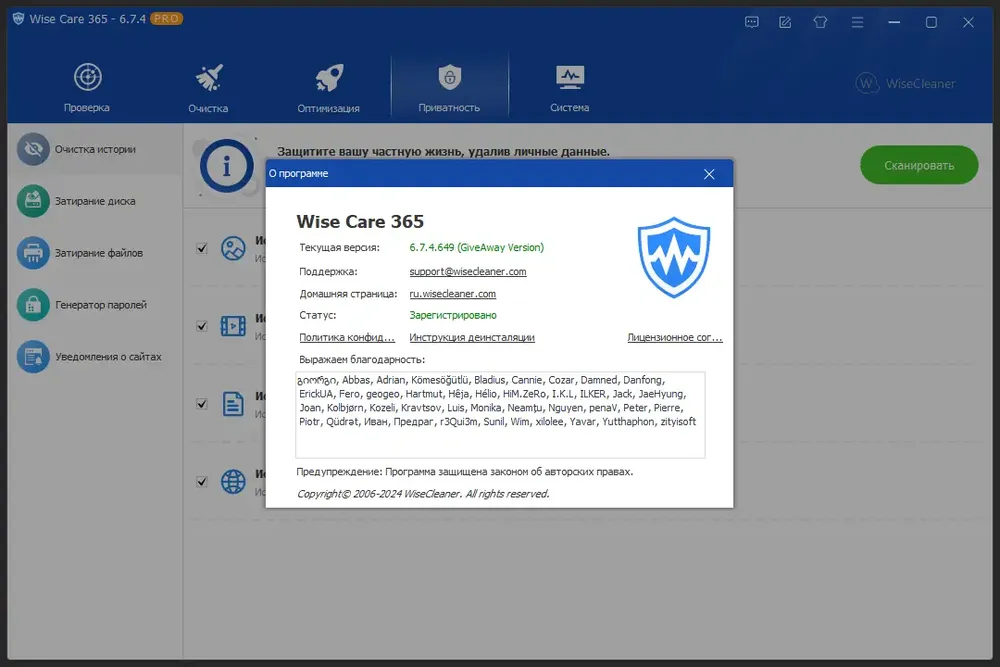Minimize the Wise Care 365 window
The width and height of the screenshot is (1000, 667).
(x=894, y=22)
